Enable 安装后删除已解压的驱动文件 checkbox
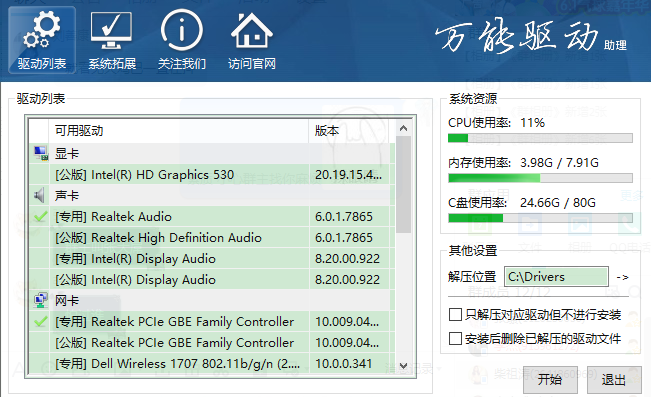 [x=455, y=338]
